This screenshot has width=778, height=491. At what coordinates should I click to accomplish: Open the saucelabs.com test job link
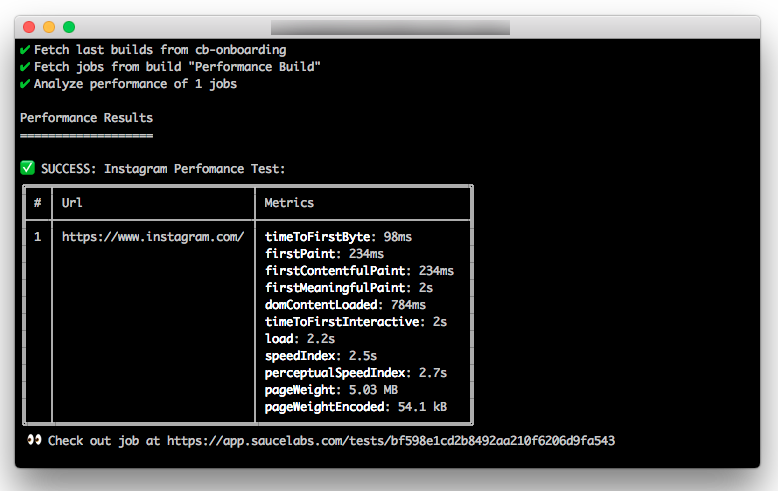[390, 440]
